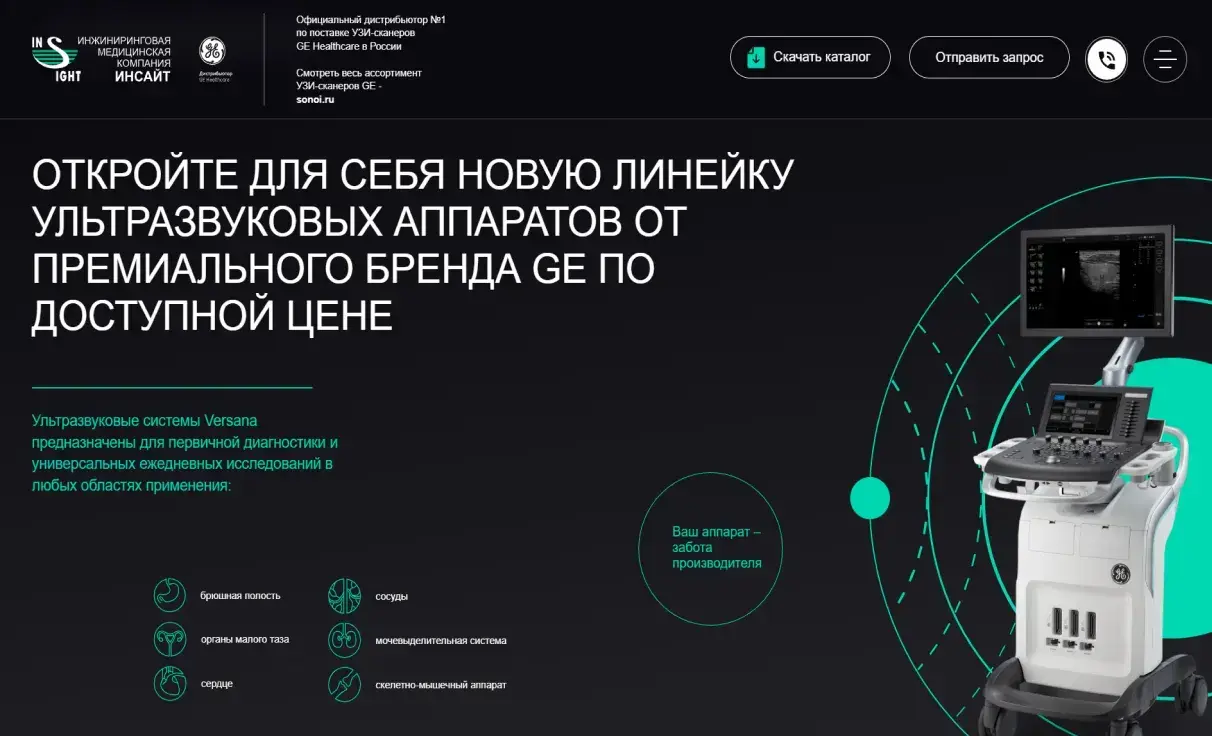Click the Insight swan logo

(x=56, y=59)
